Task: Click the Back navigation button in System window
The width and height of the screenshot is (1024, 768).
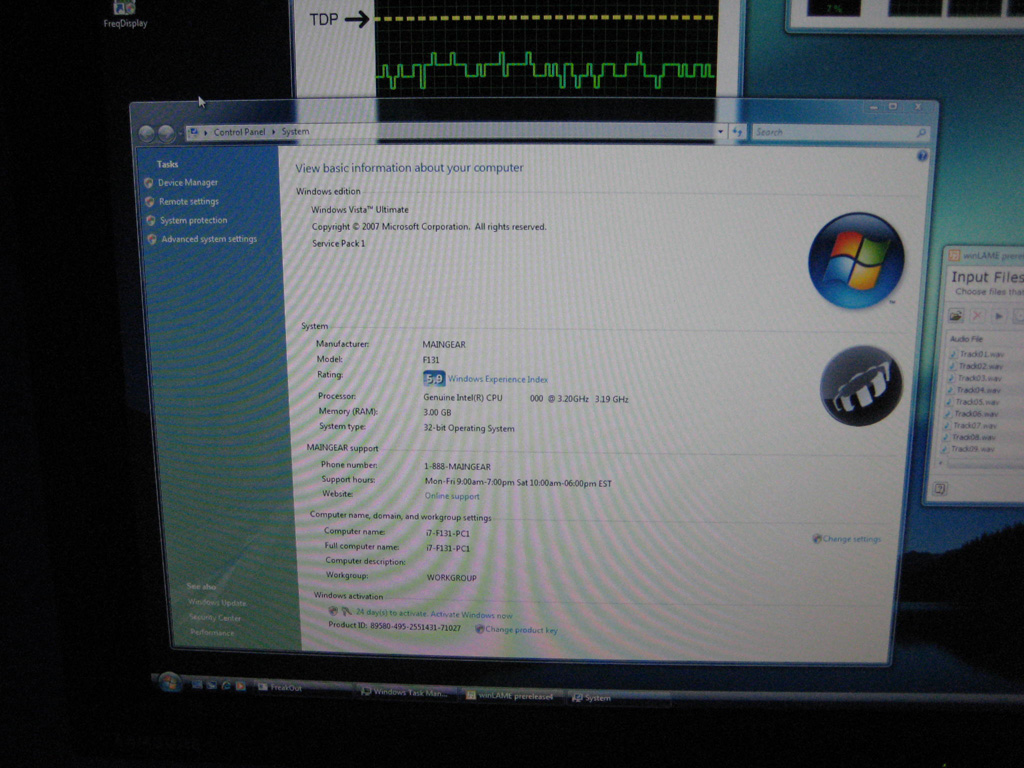Action: click(x=147, y=134)
